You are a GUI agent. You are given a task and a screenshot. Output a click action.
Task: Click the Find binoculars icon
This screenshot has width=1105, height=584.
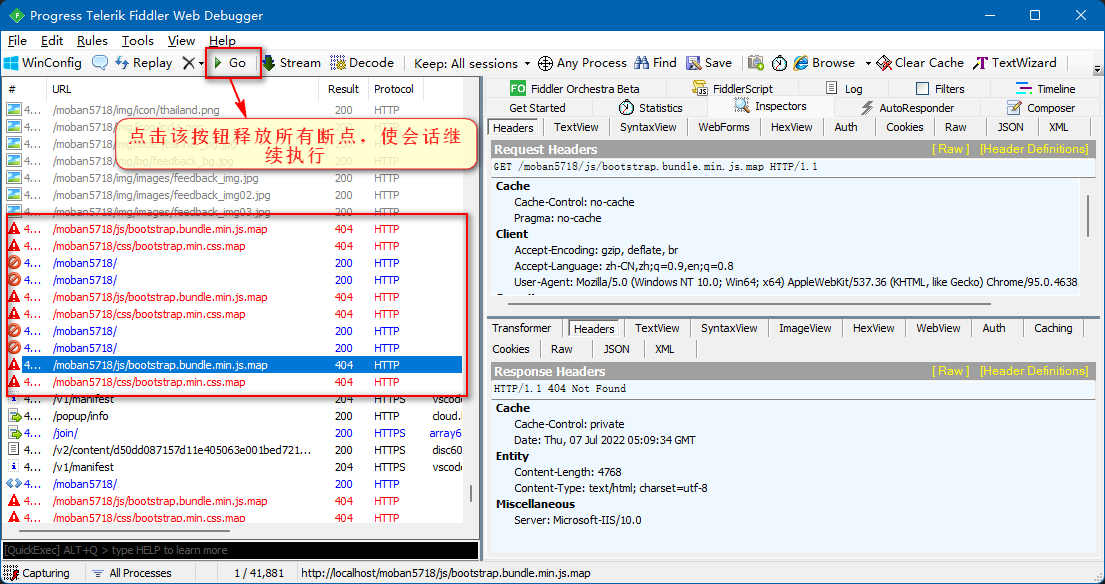641,63
